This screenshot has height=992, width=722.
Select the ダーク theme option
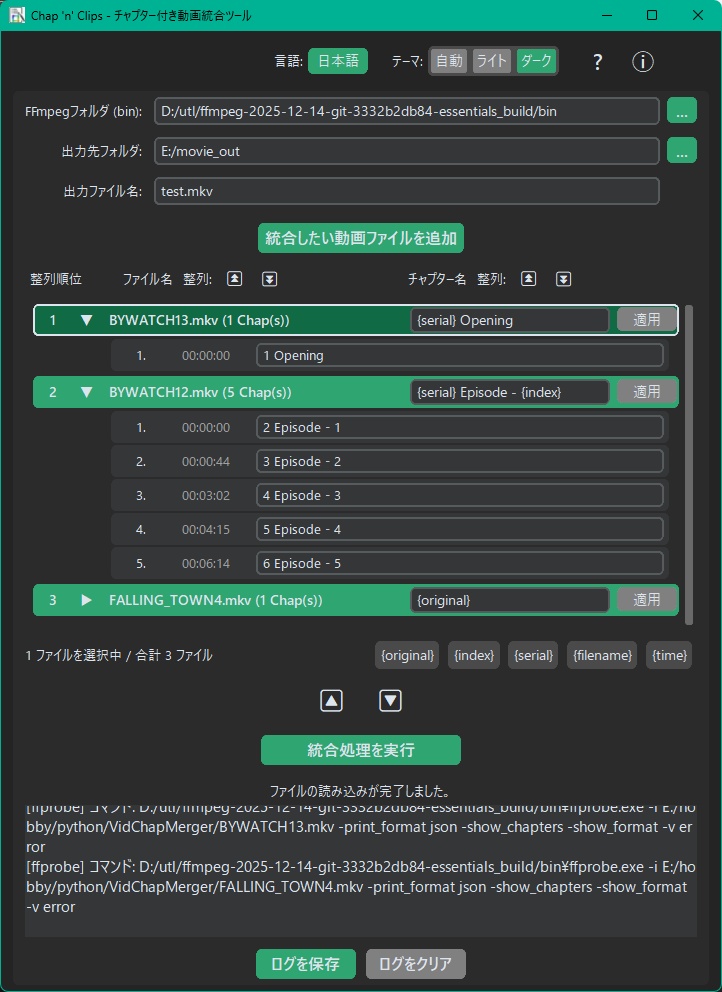pyautogui.click(x=536, y=61)
